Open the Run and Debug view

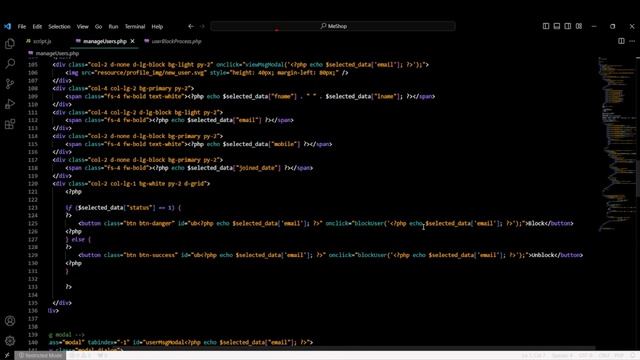pos(10,104)
